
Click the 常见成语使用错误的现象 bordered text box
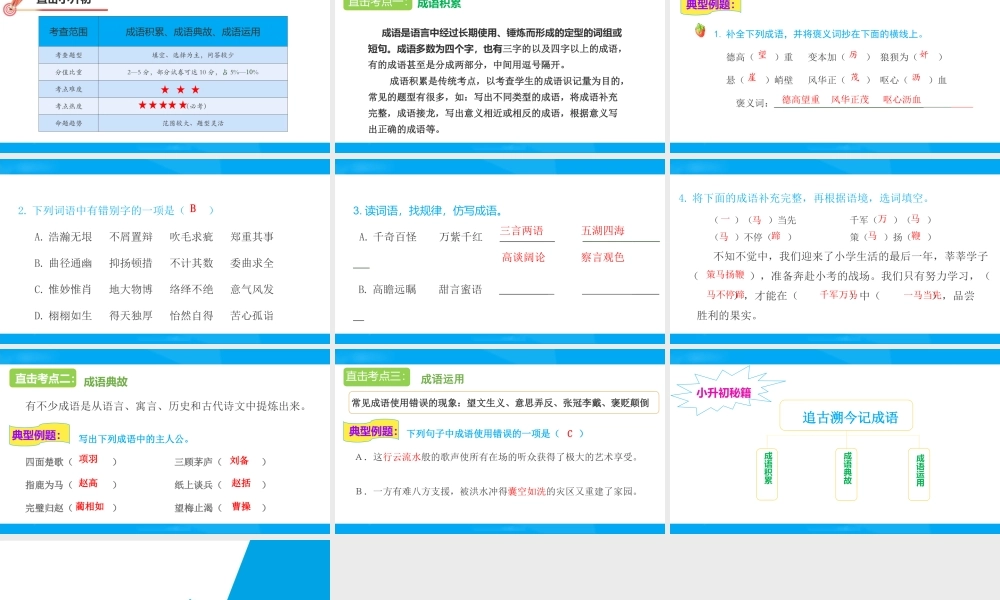coord(504,402)
